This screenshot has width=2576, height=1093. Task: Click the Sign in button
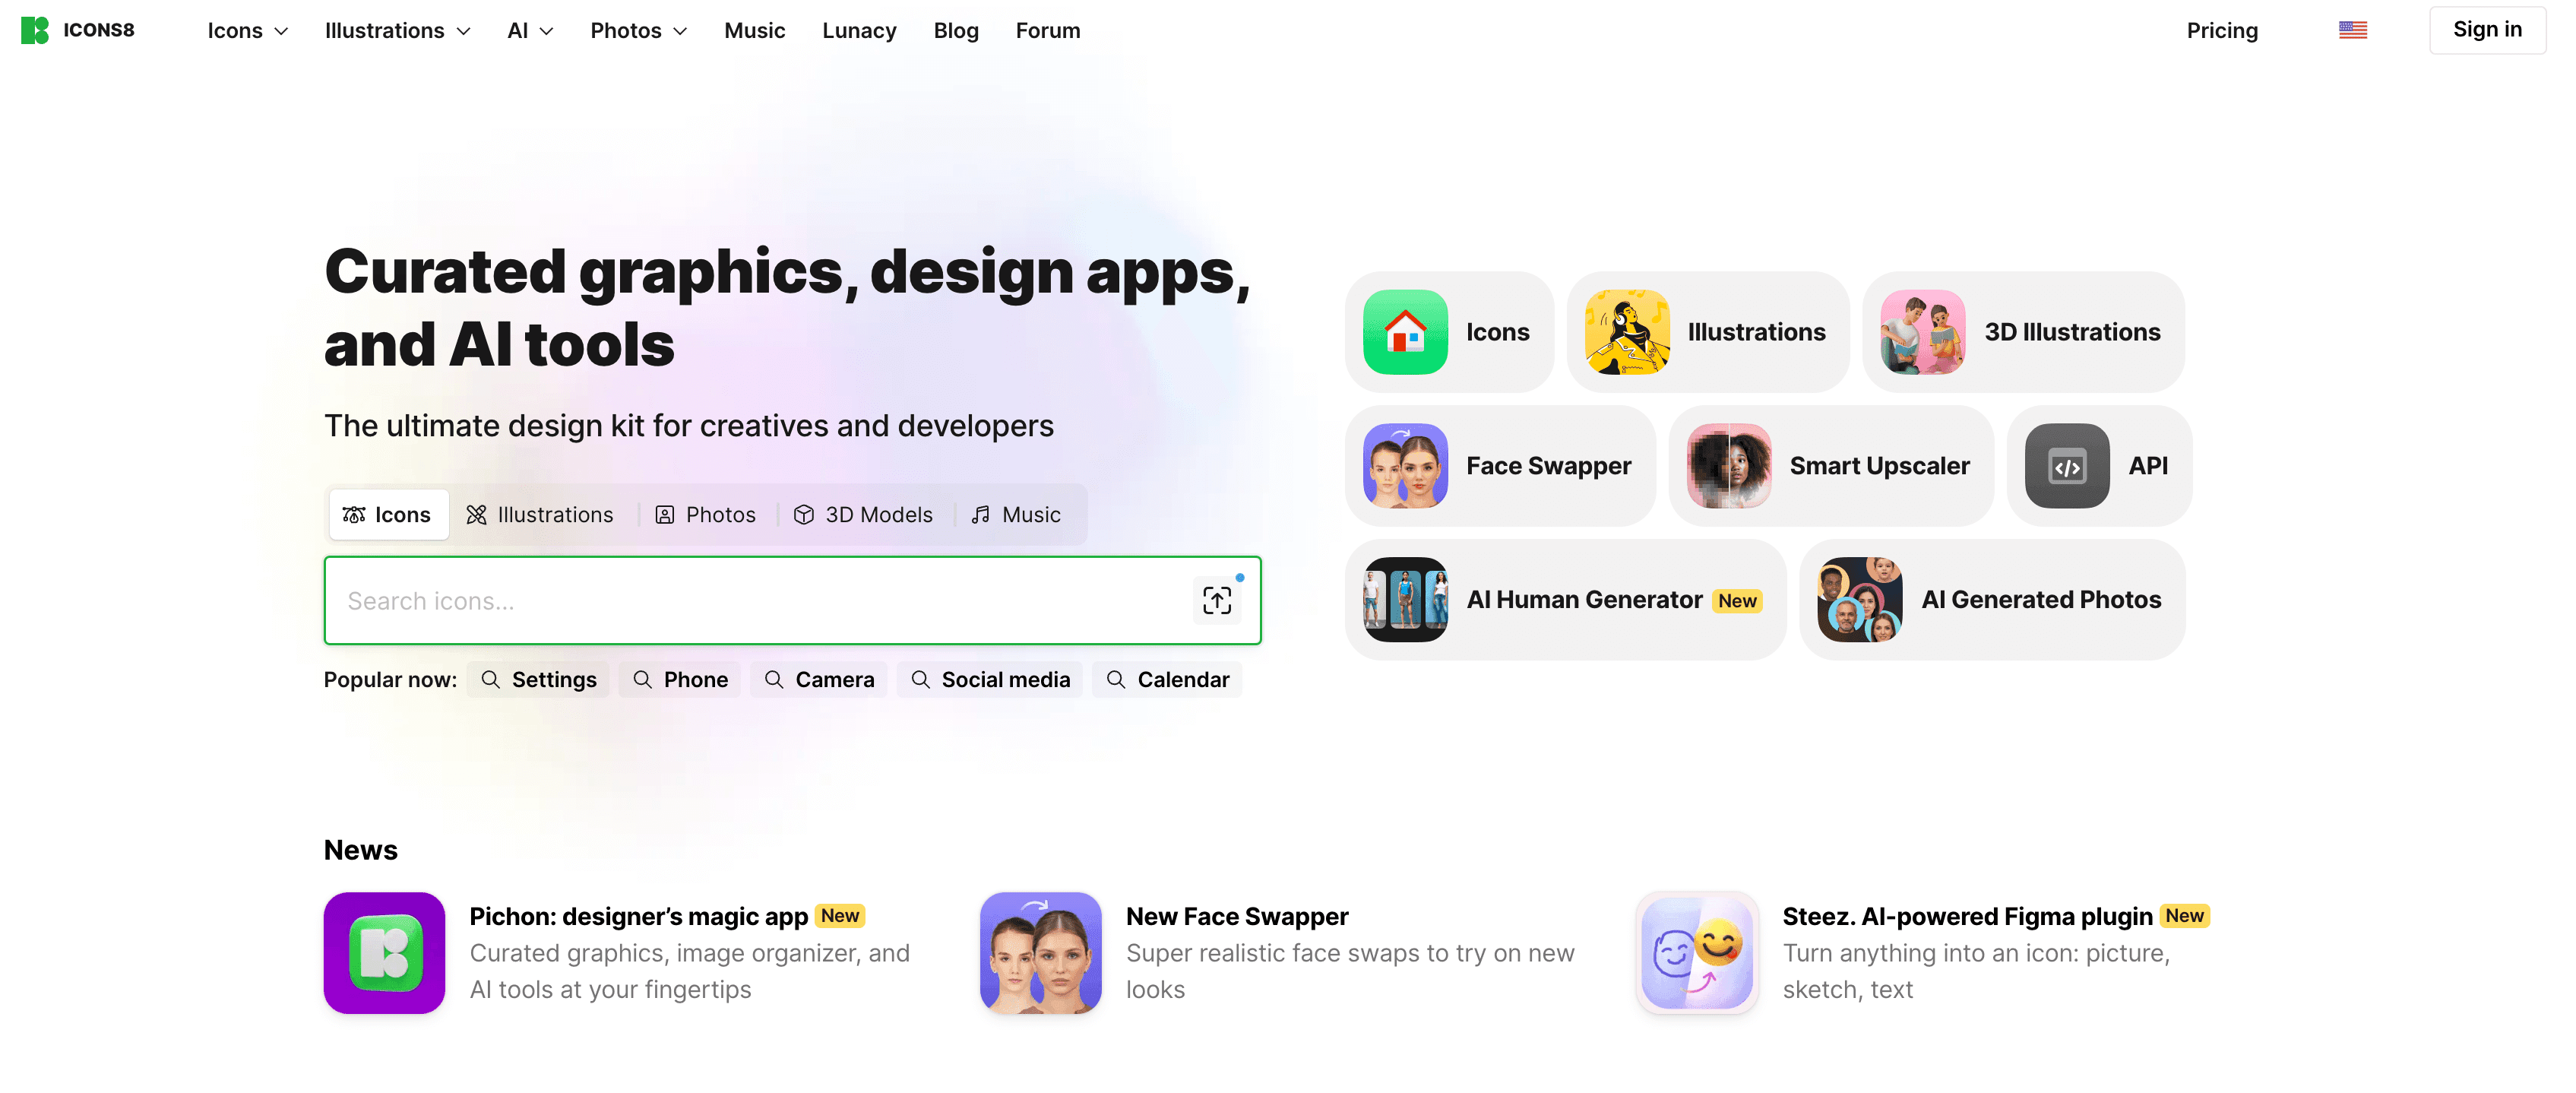click(x=2487, y=30)
